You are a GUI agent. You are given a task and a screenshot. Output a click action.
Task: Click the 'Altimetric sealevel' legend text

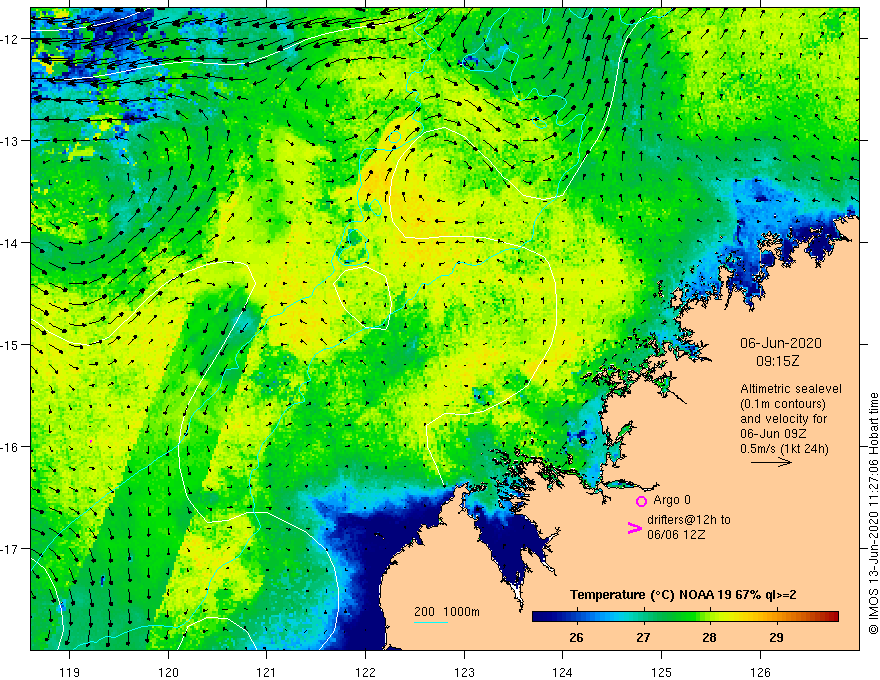point(791,389)
